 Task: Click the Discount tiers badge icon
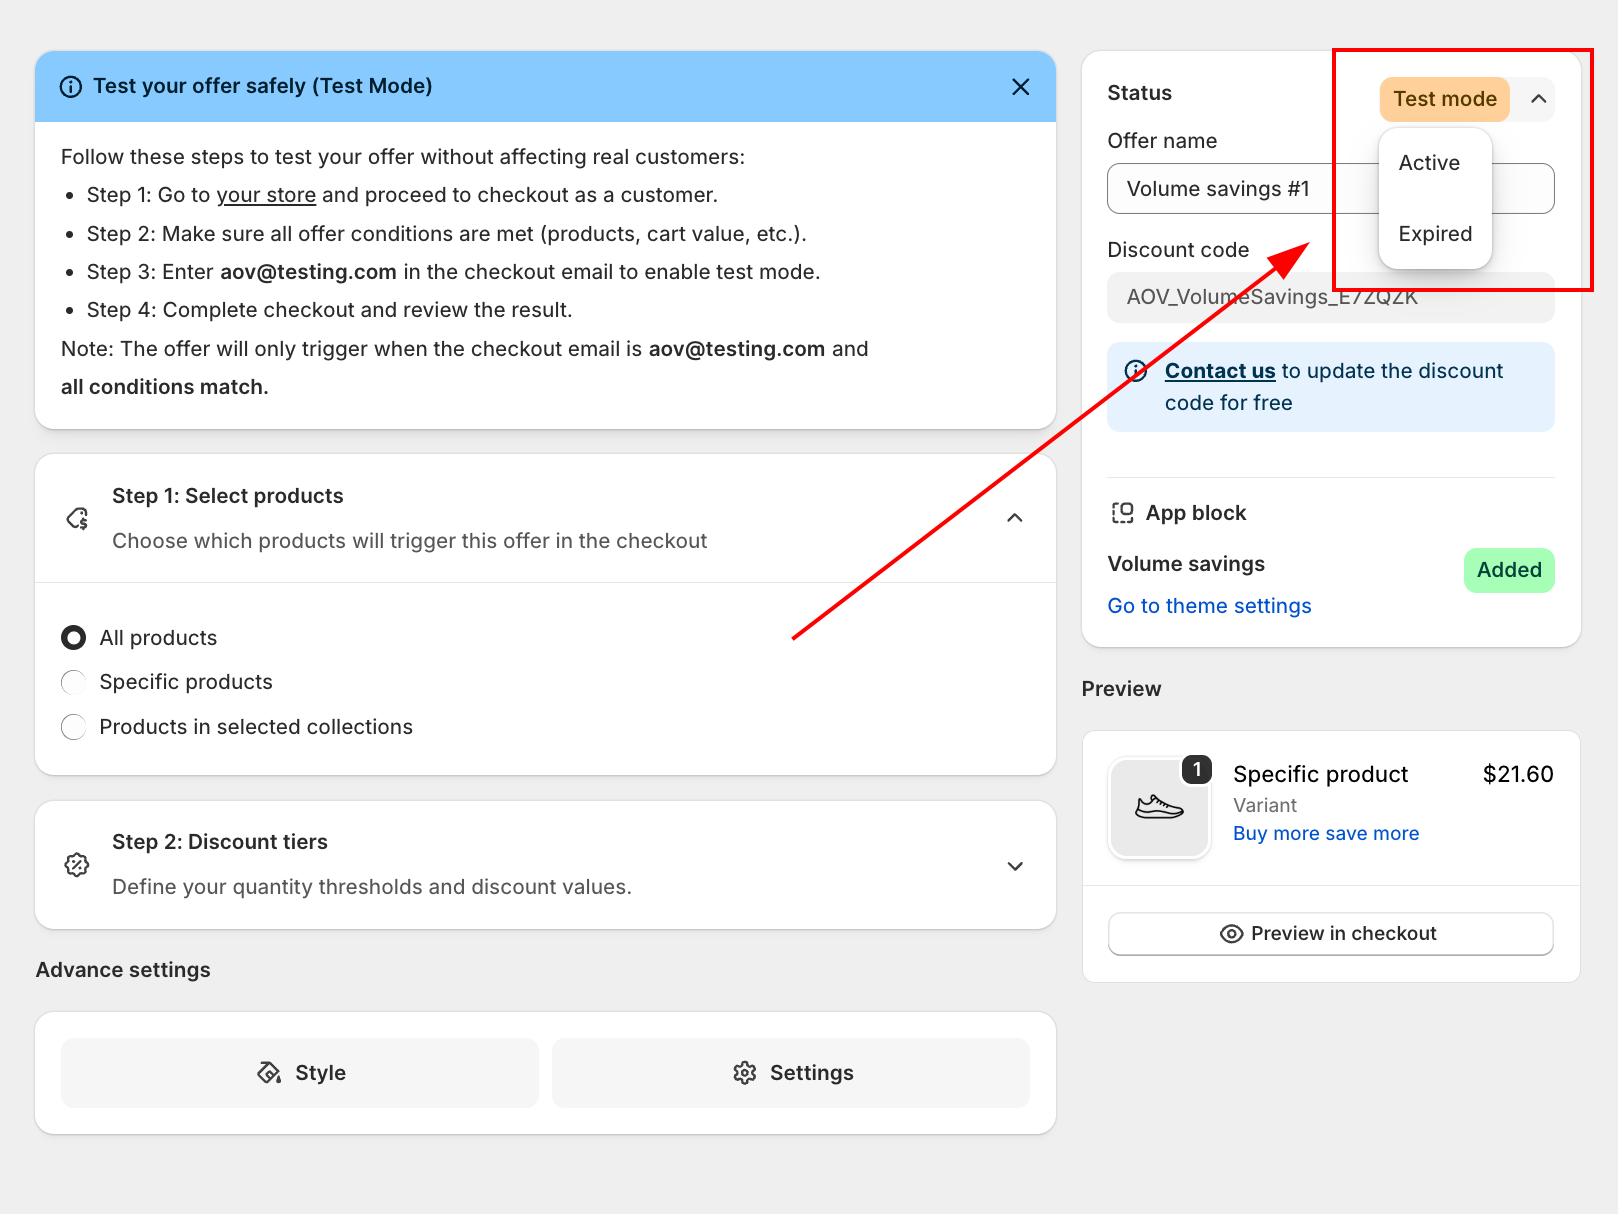77,865
